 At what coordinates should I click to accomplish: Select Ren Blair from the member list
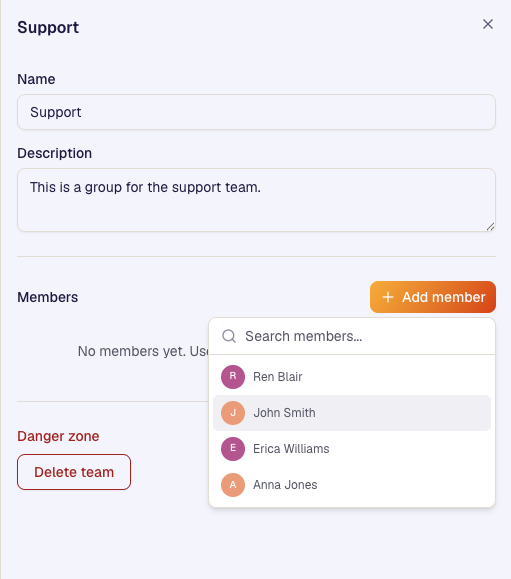coord(352,377)
